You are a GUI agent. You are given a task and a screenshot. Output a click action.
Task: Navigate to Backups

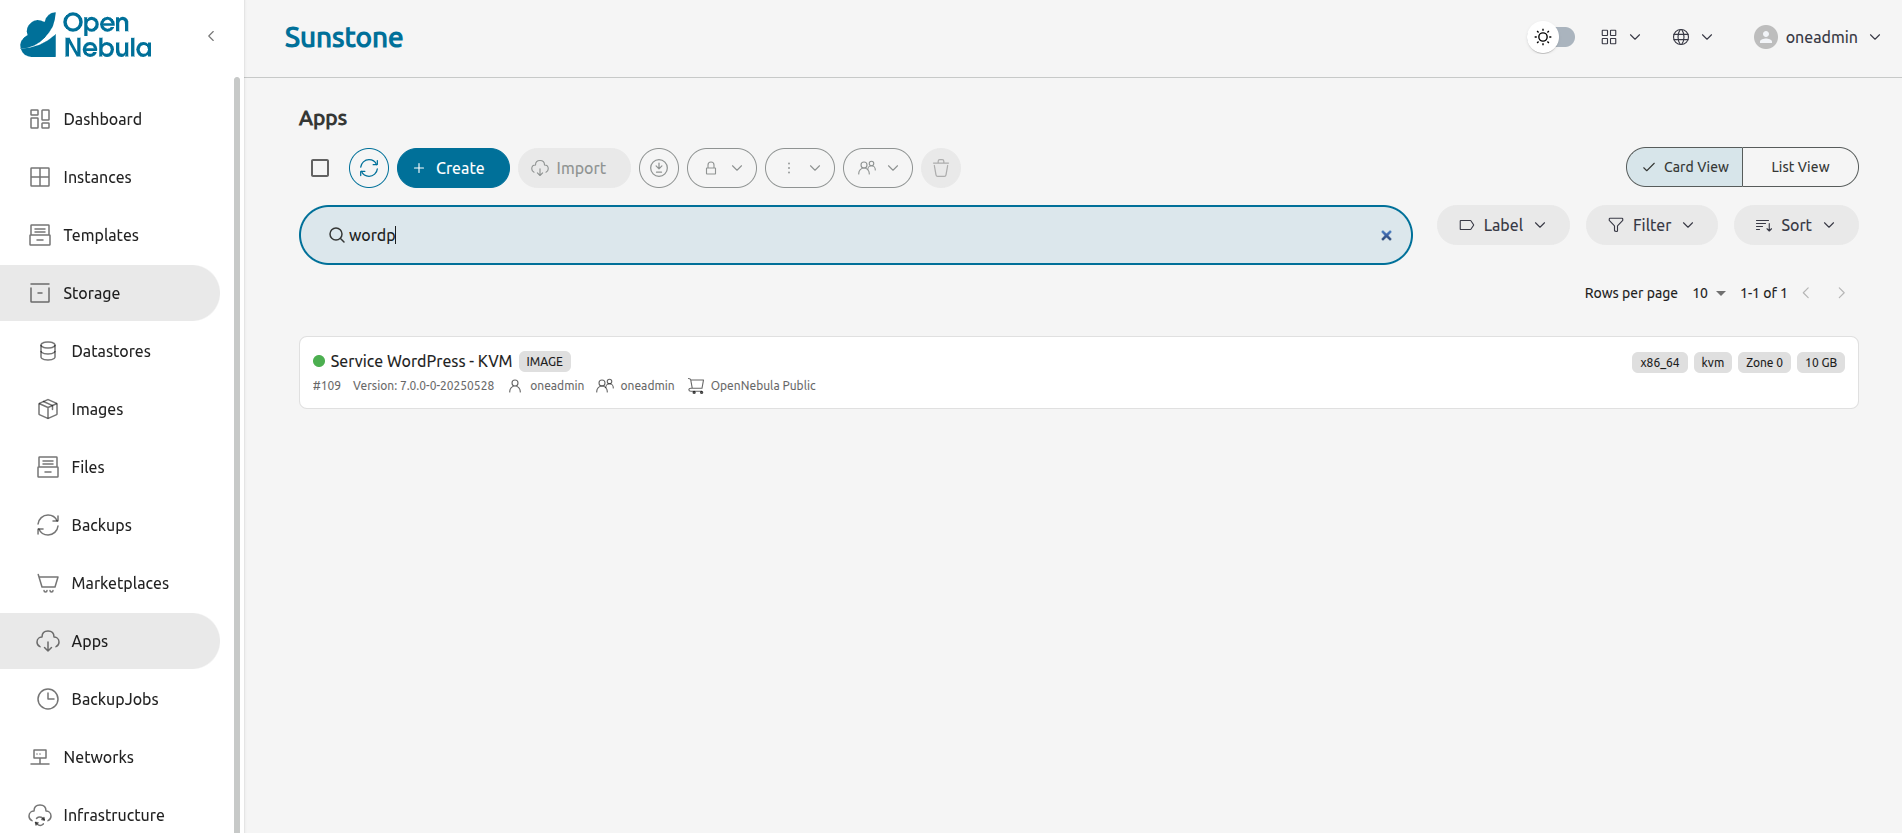click(110, 525)
